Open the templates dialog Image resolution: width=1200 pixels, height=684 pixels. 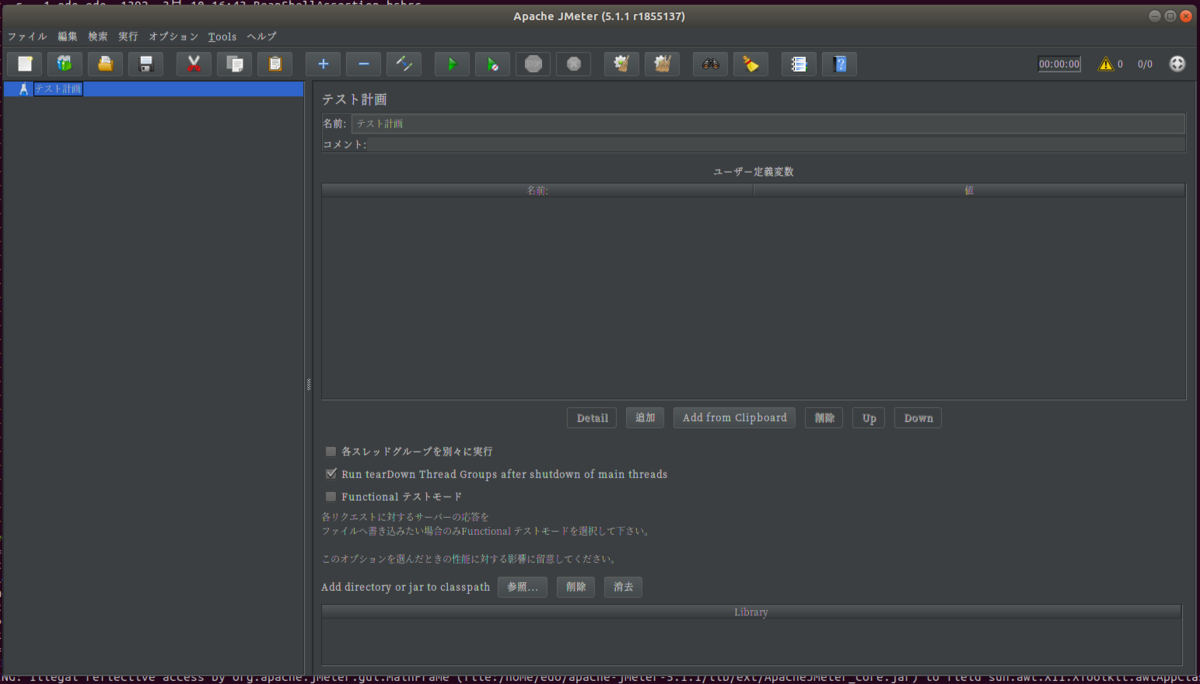click(64, 63)
